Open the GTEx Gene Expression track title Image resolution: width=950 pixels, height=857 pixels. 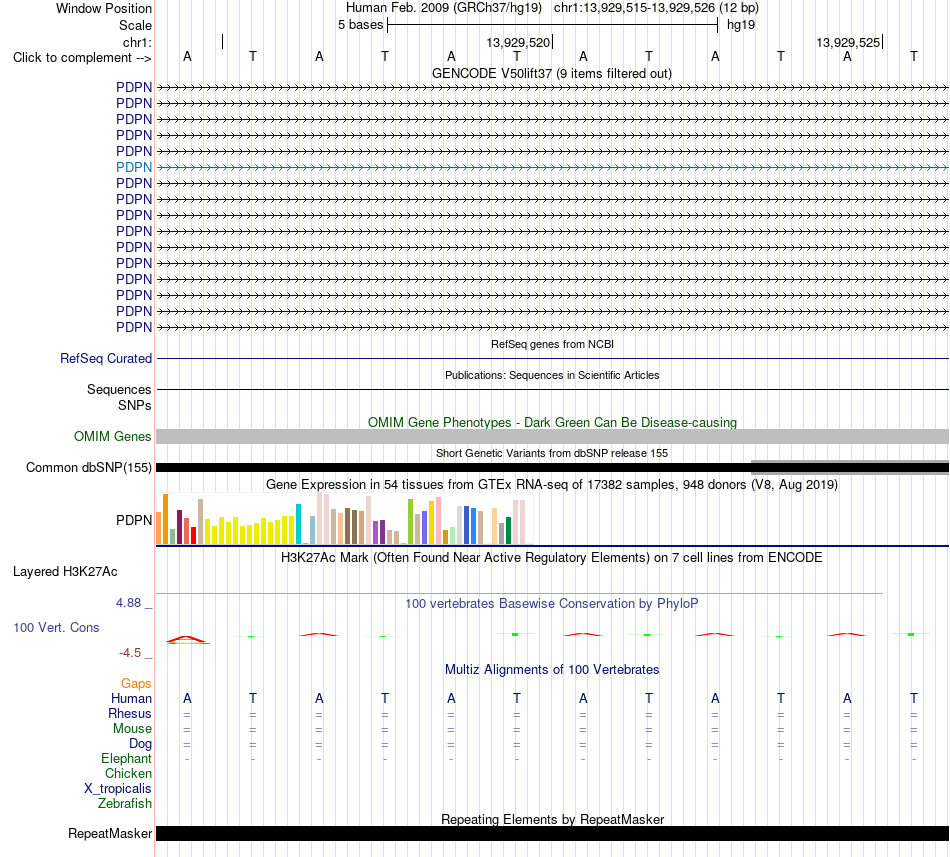552,485
